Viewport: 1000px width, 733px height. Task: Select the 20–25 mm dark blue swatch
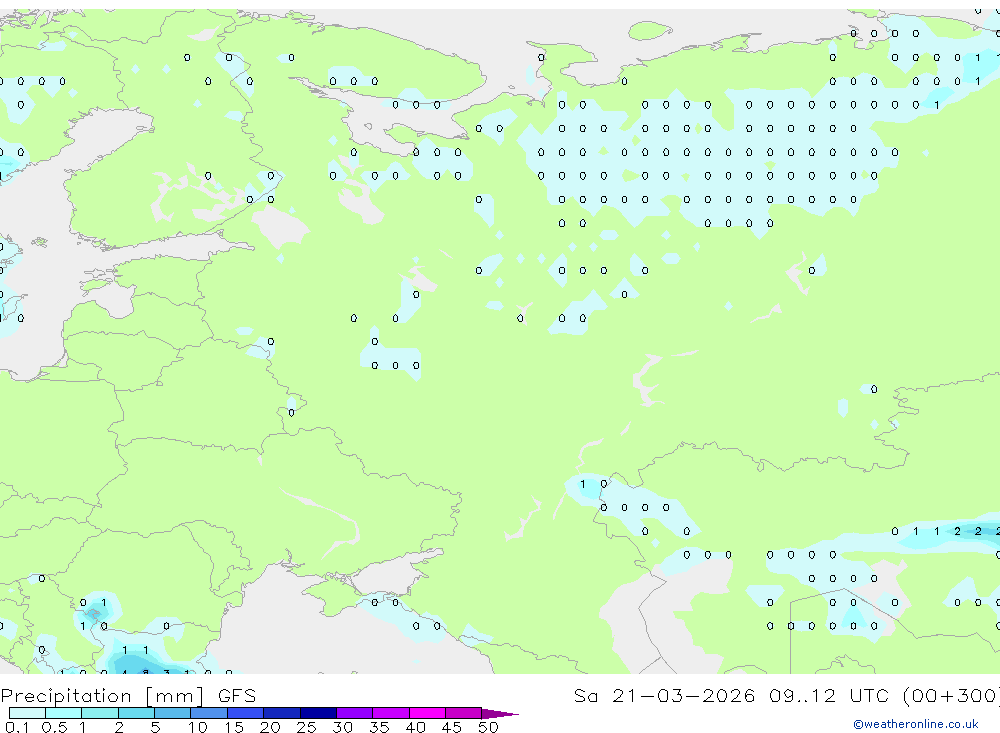(282, 713)
